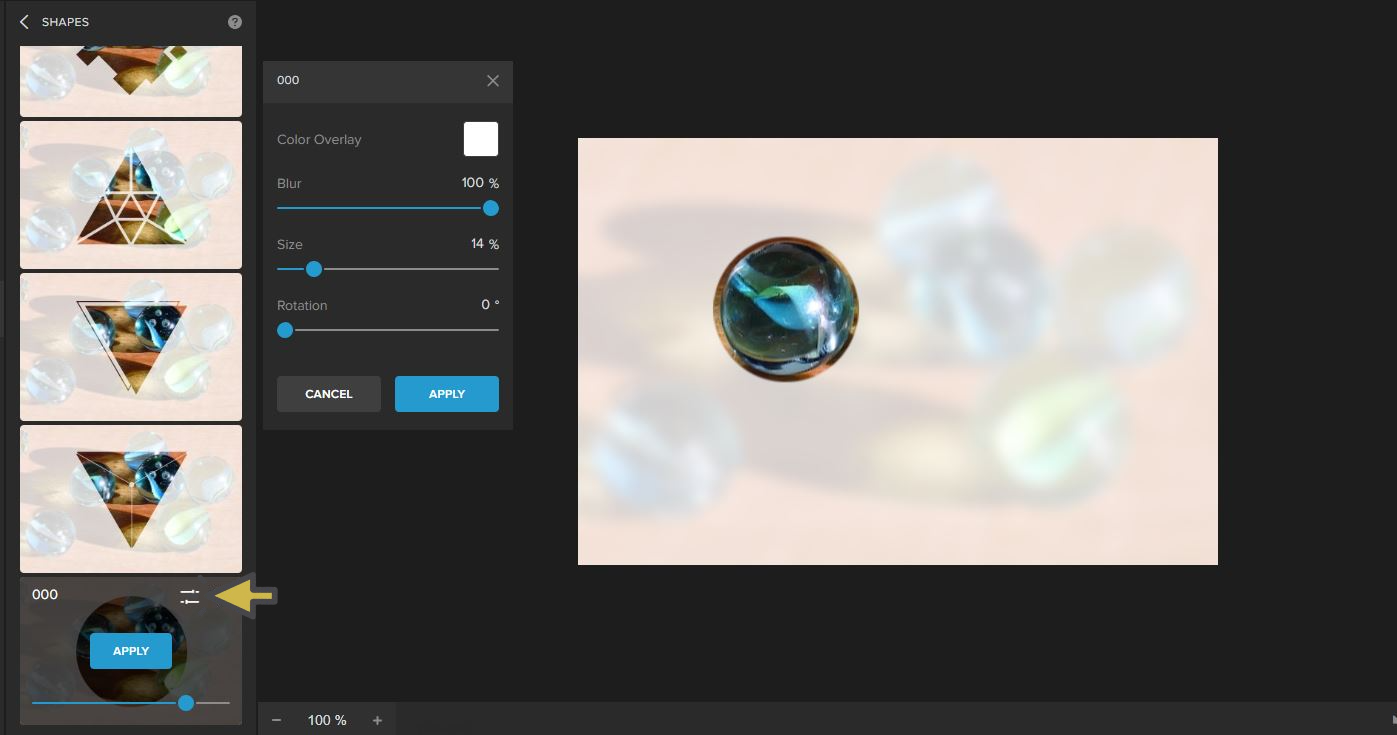Select the outlined inverted triangle shape thumbnail
The image size is (1397, 735).
click(131, 347)
